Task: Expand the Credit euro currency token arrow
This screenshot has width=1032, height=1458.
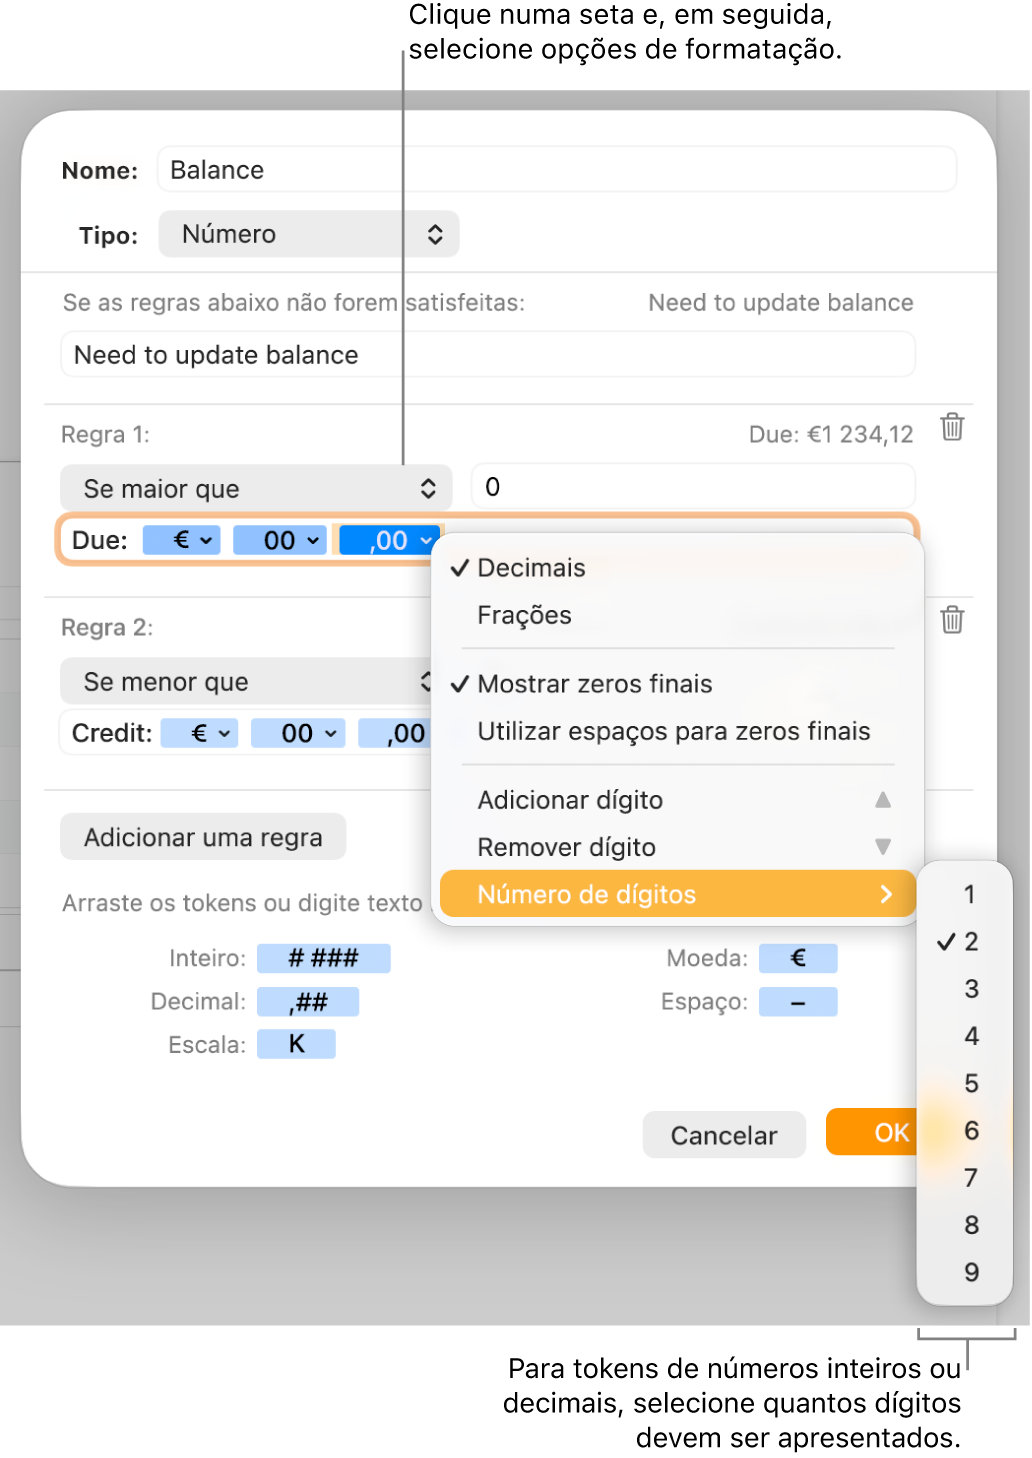Action: [224, 734]
